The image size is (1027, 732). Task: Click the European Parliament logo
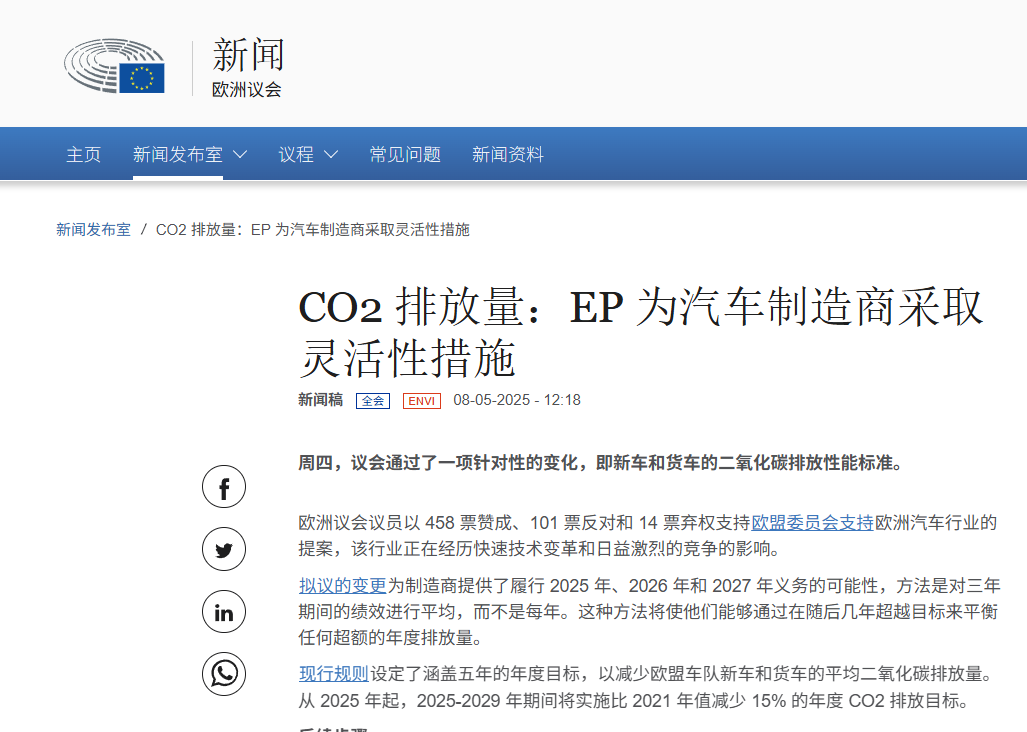pyautogui.click(x=114, y=65)
